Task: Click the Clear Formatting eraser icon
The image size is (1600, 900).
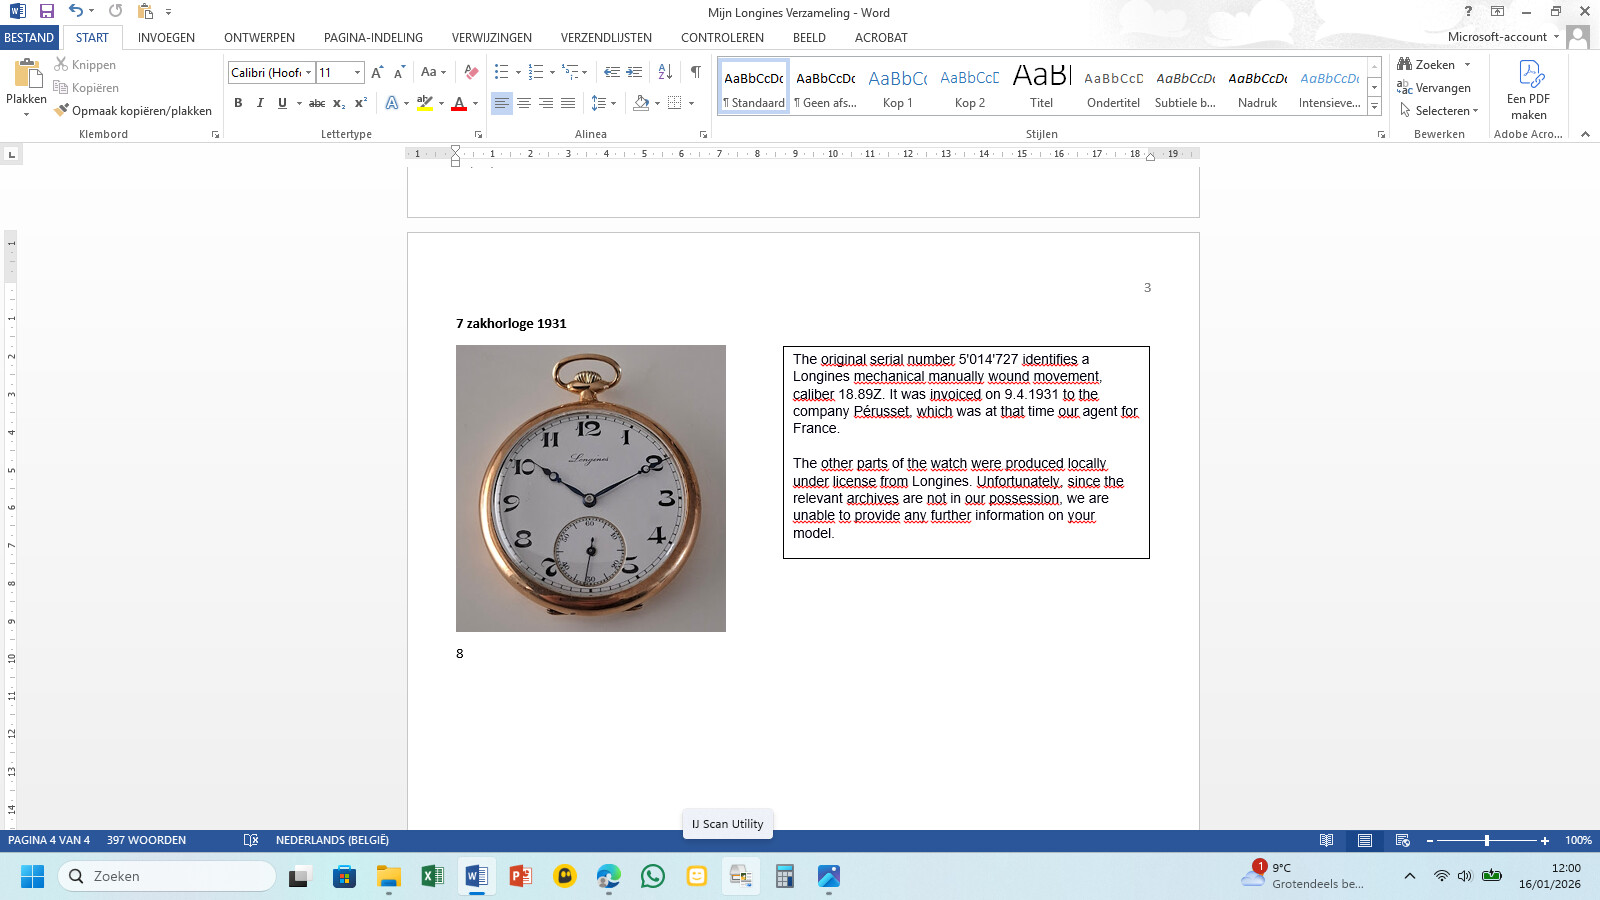Action: pyautogui.click(x=471, y=72)
